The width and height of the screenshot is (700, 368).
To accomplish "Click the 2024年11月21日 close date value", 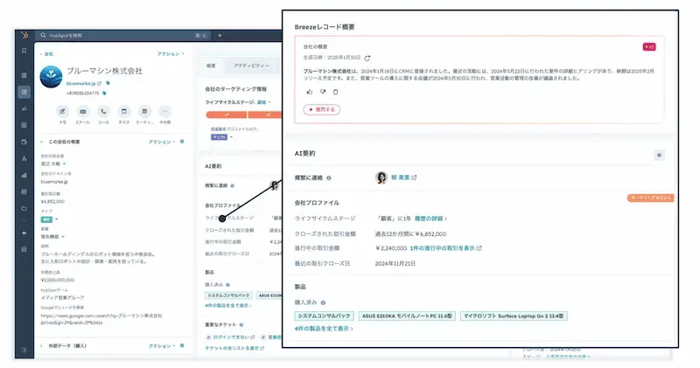I will [x=395, y=264].
